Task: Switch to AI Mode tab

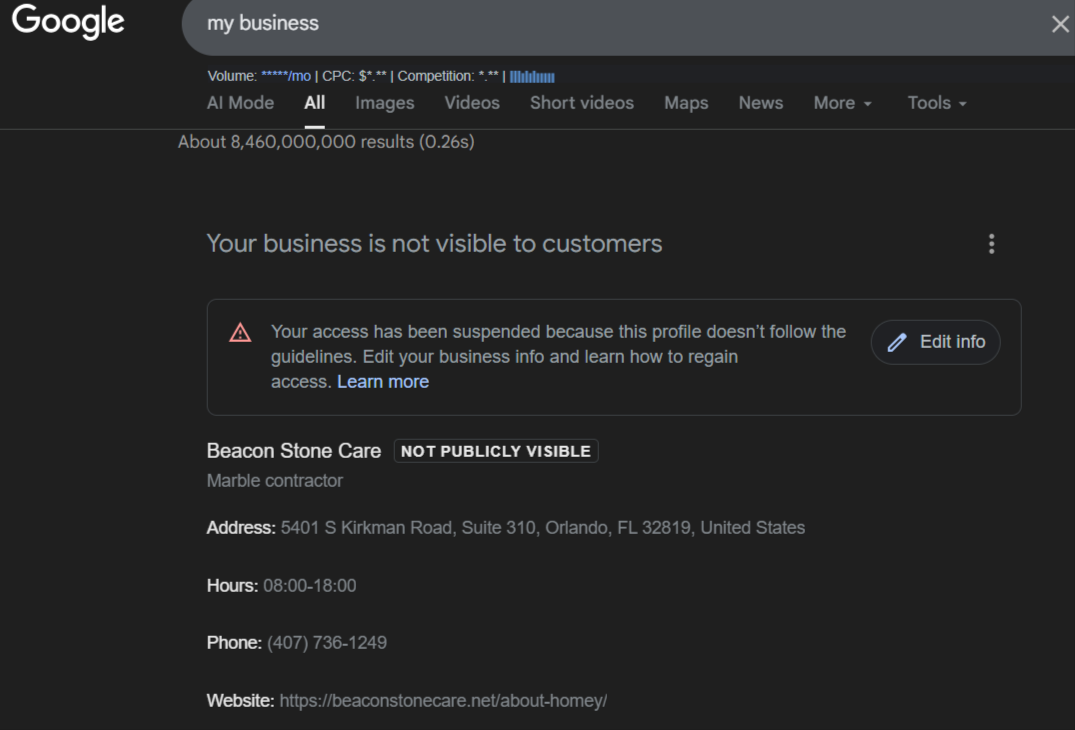Action: [240, 103]
